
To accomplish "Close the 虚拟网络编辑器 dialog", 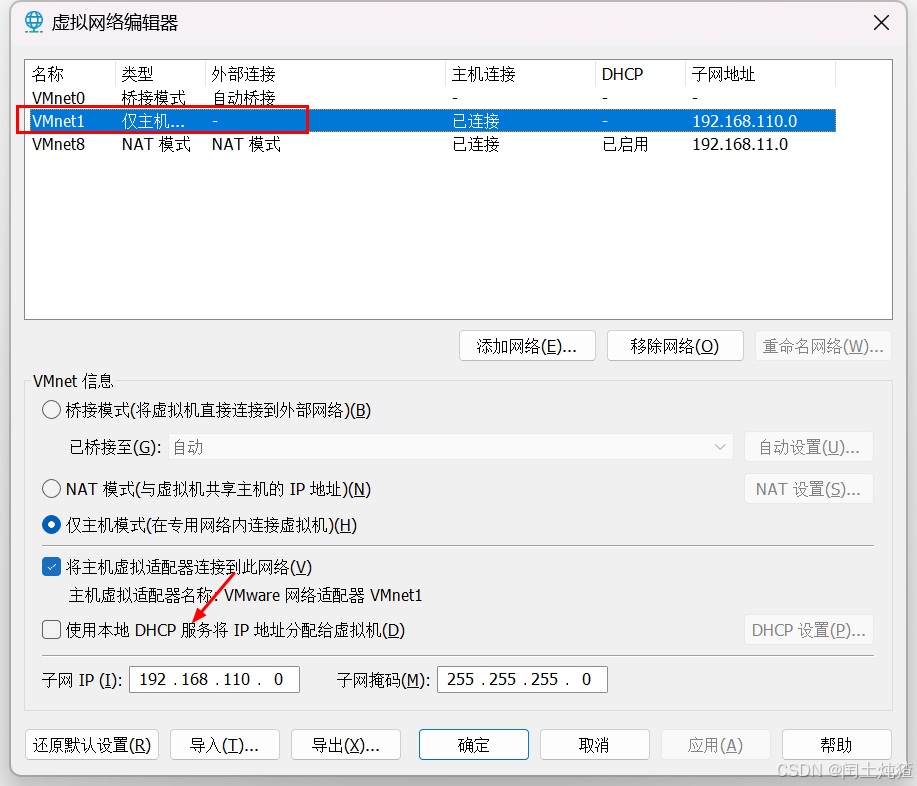I will click(x=881, y=23).
